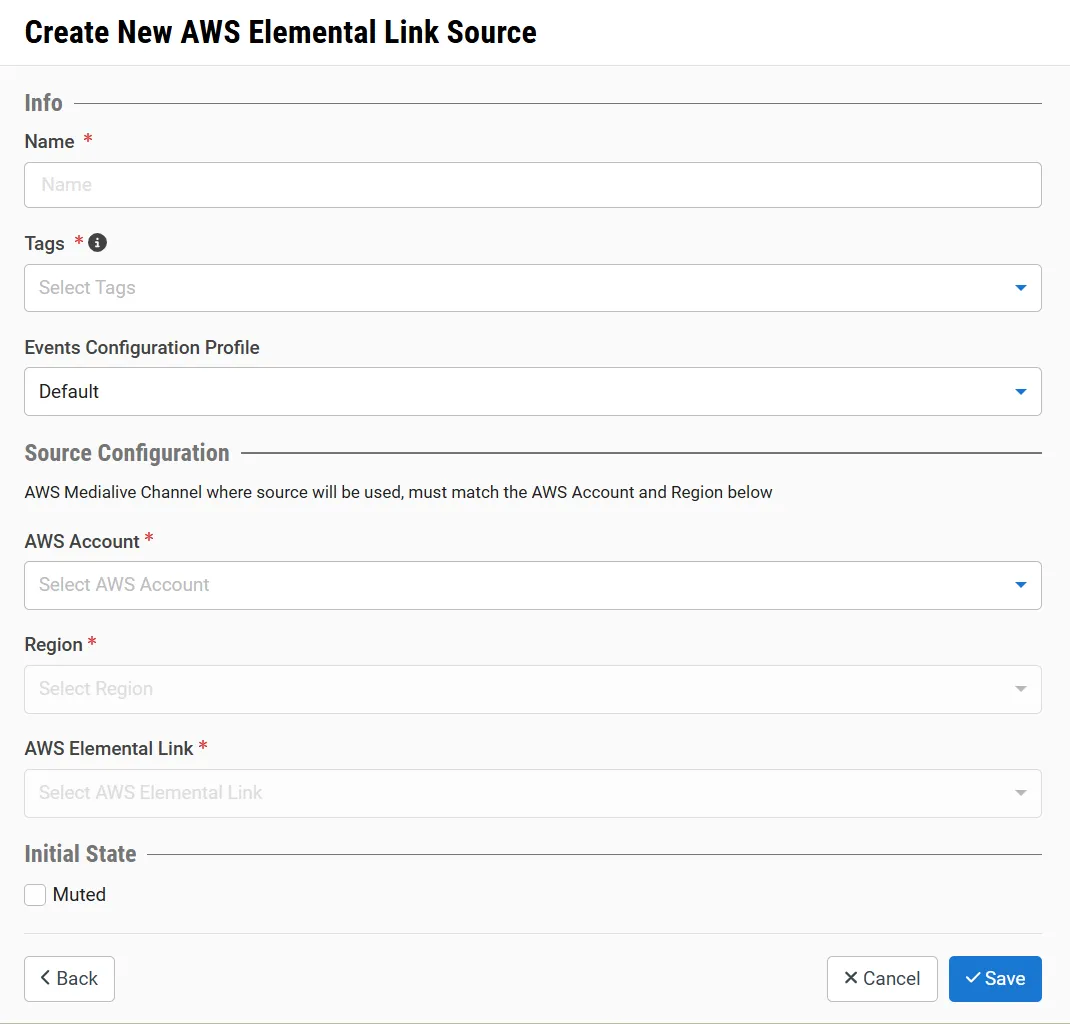Click the 'Create New AWS Elemental Link Source' title
1070x1024 pixels.
280,32
